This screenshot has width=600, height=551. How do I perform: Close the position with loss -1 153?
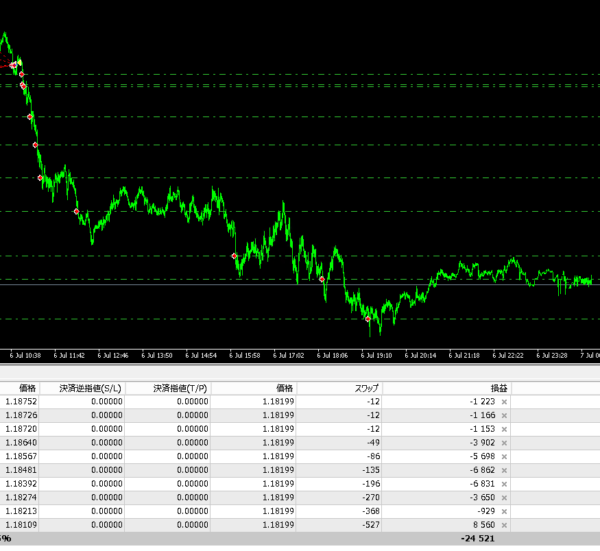point(504,429)
